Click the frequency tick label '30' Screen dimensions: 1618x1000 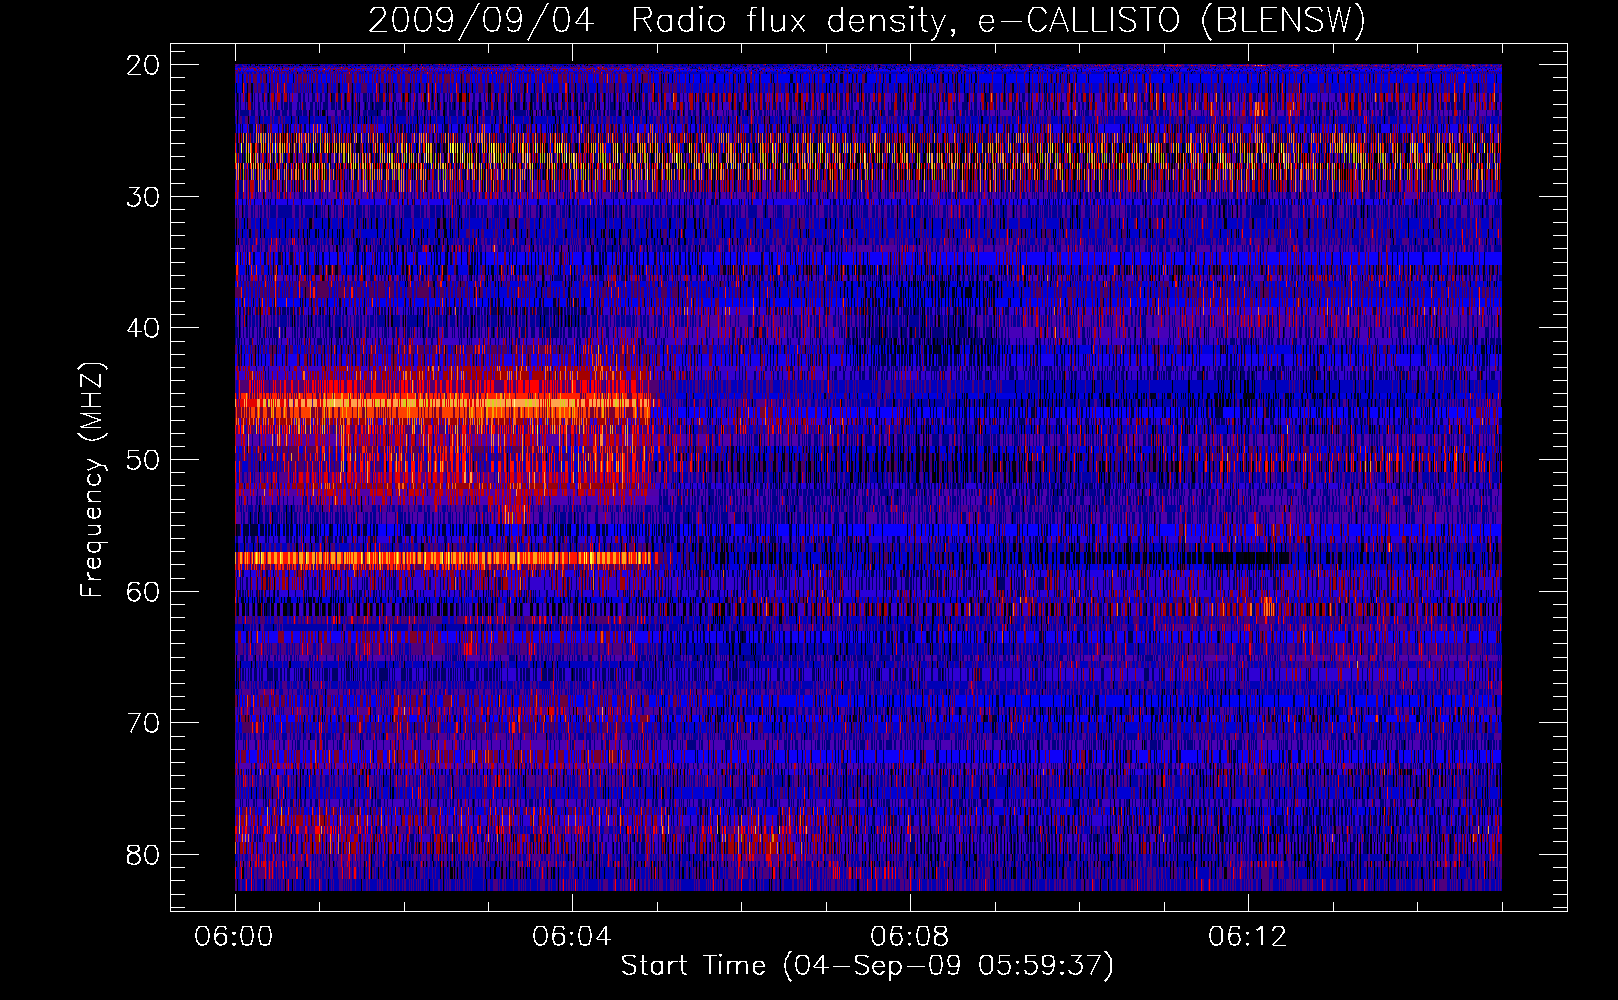pos(144,197)
